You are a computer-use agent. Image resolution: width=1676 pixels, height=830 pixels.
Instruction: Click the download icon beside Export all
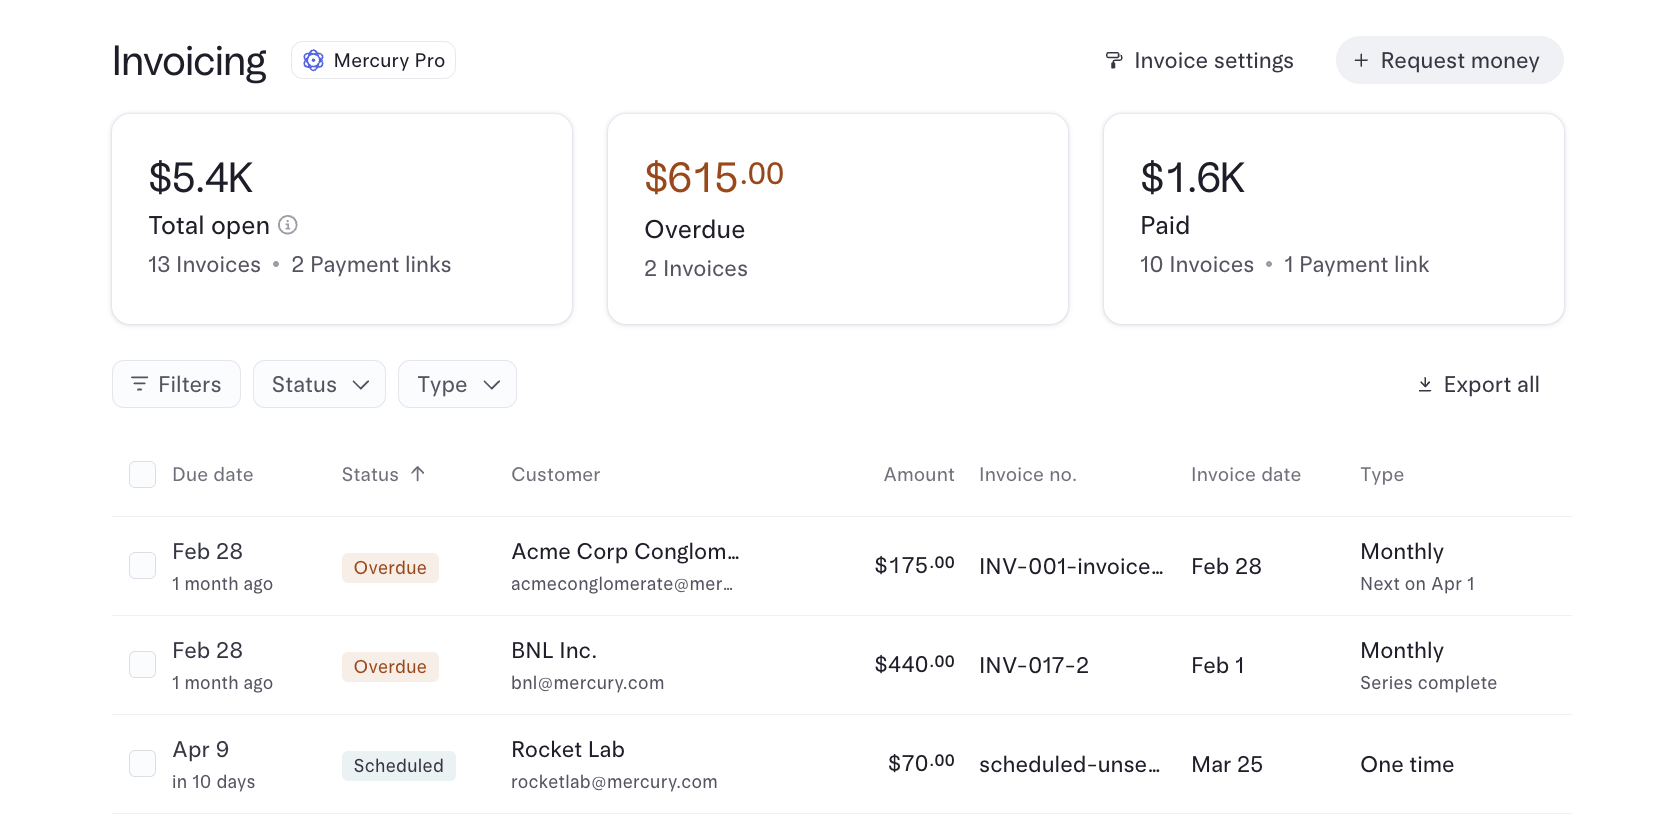[1425, 385]
